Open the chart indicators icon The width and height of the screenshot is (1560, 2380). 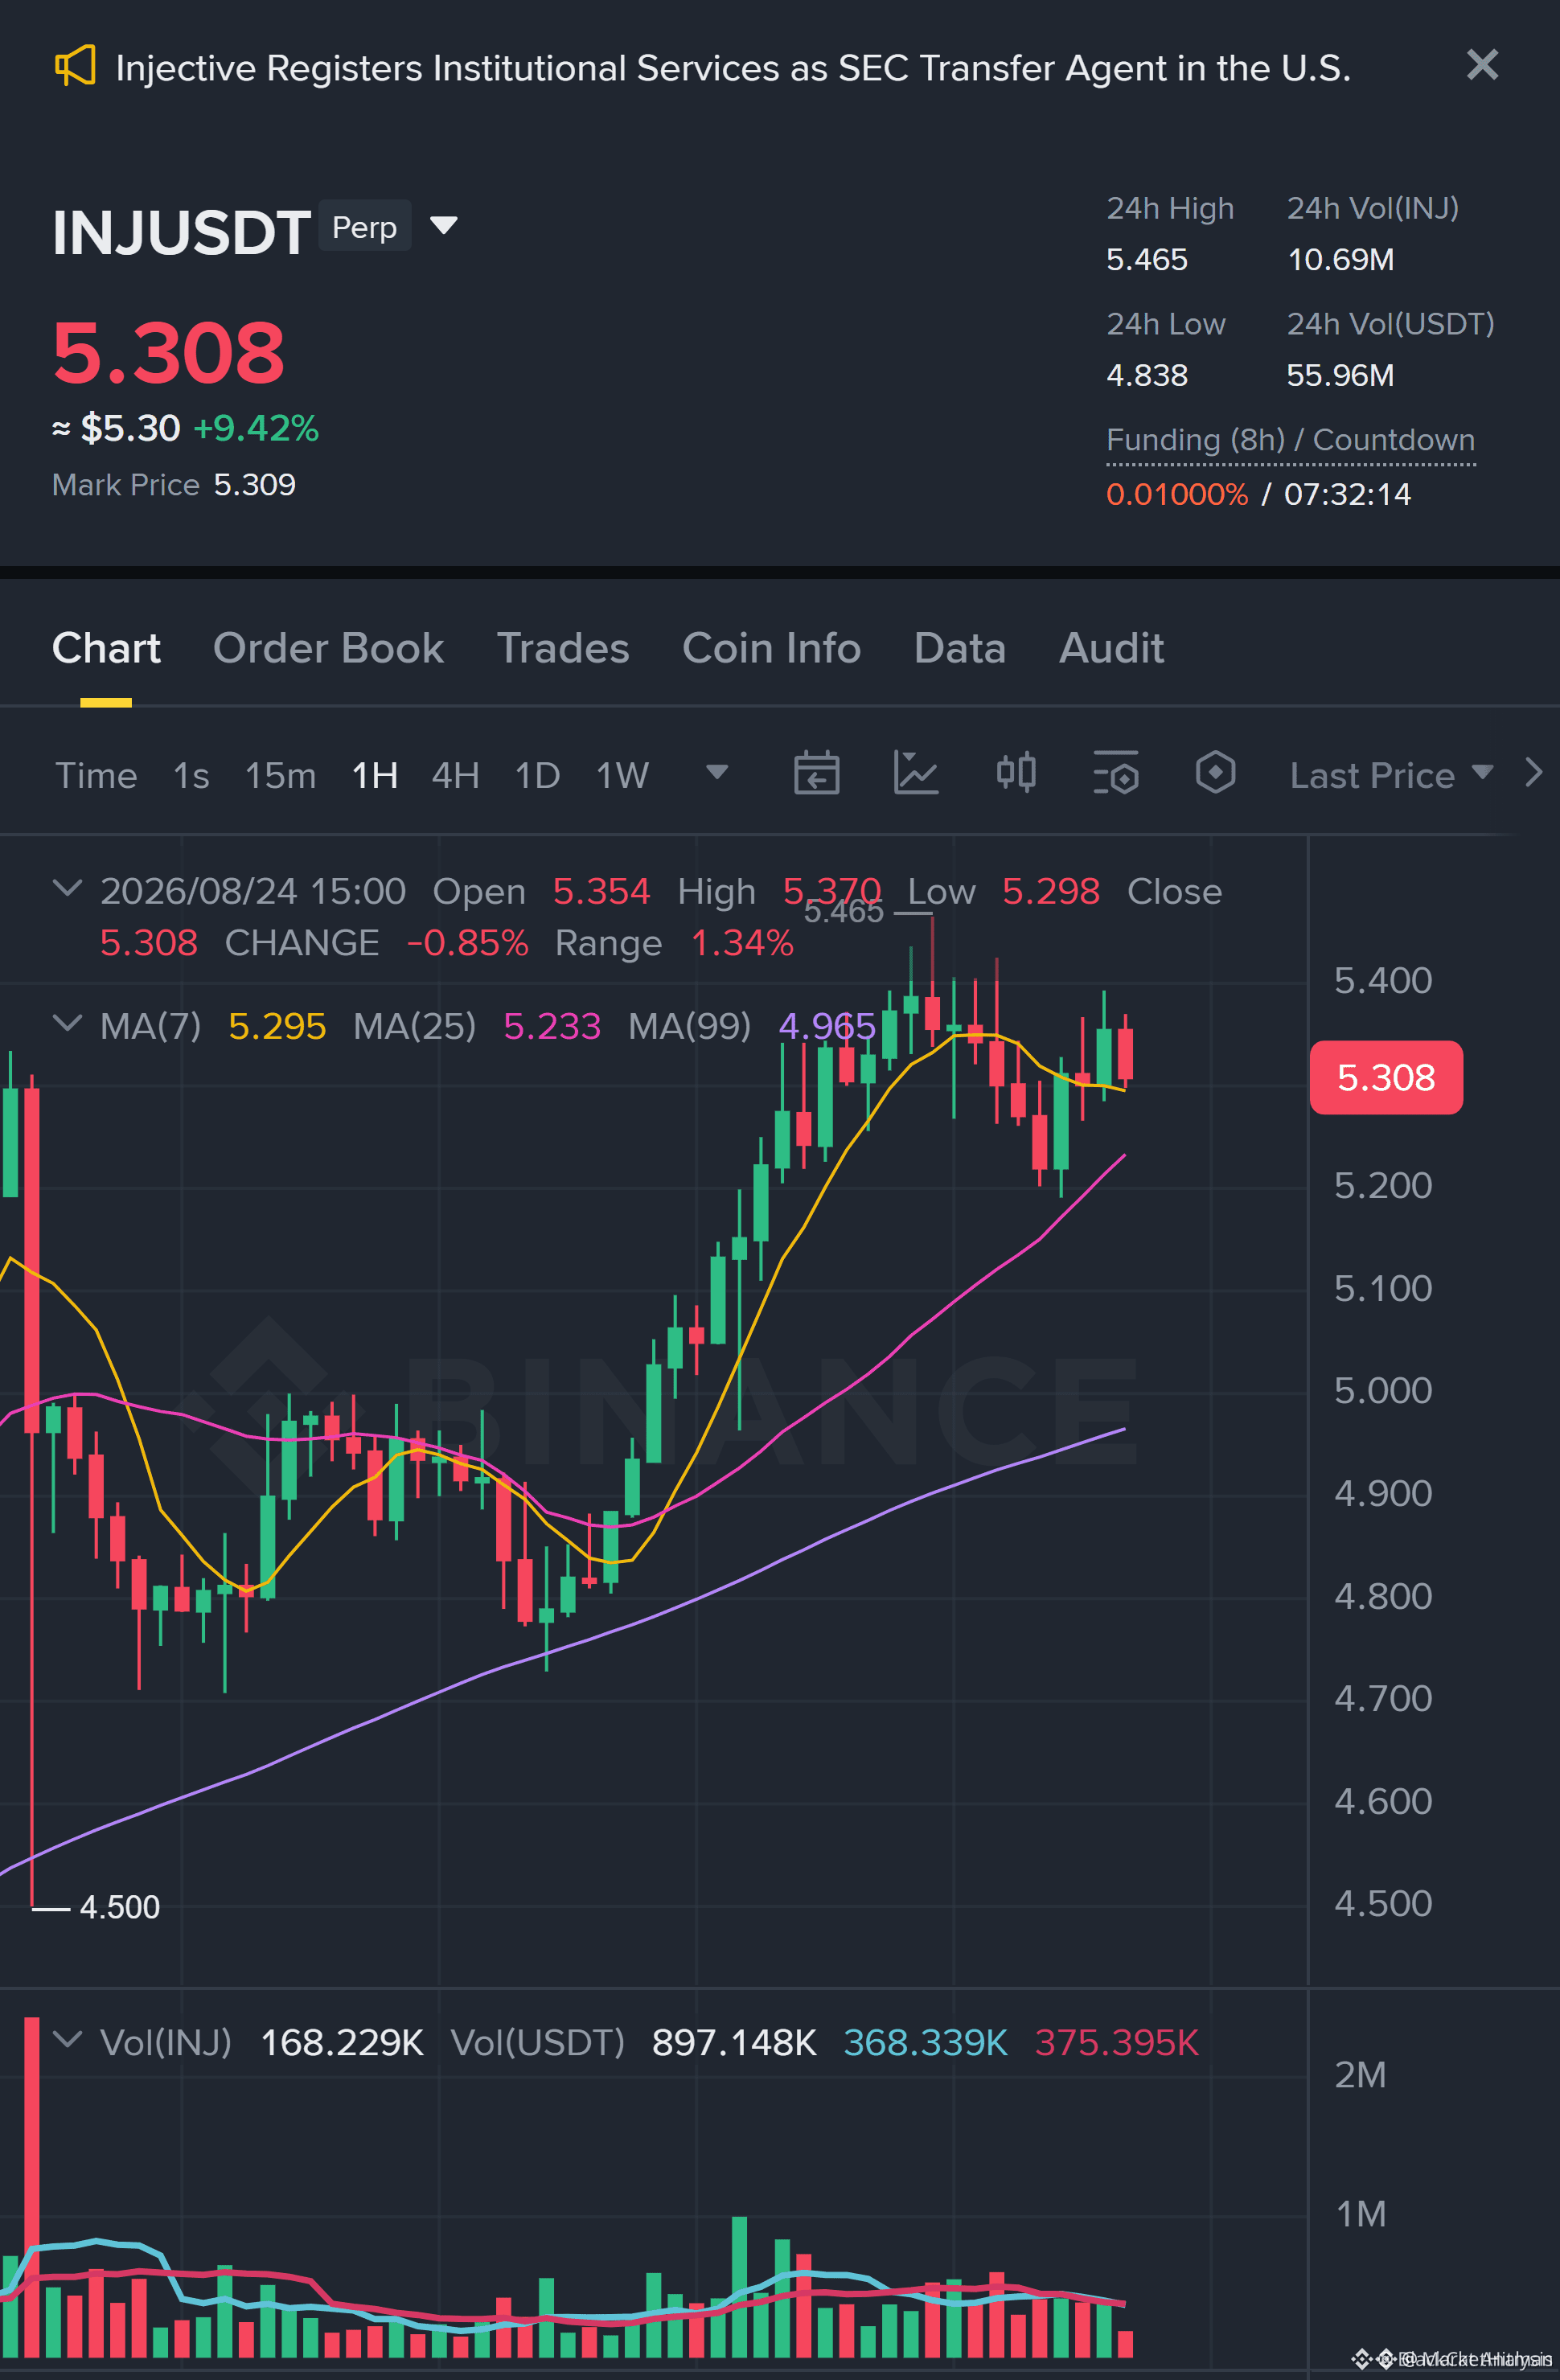pos(916,773)
